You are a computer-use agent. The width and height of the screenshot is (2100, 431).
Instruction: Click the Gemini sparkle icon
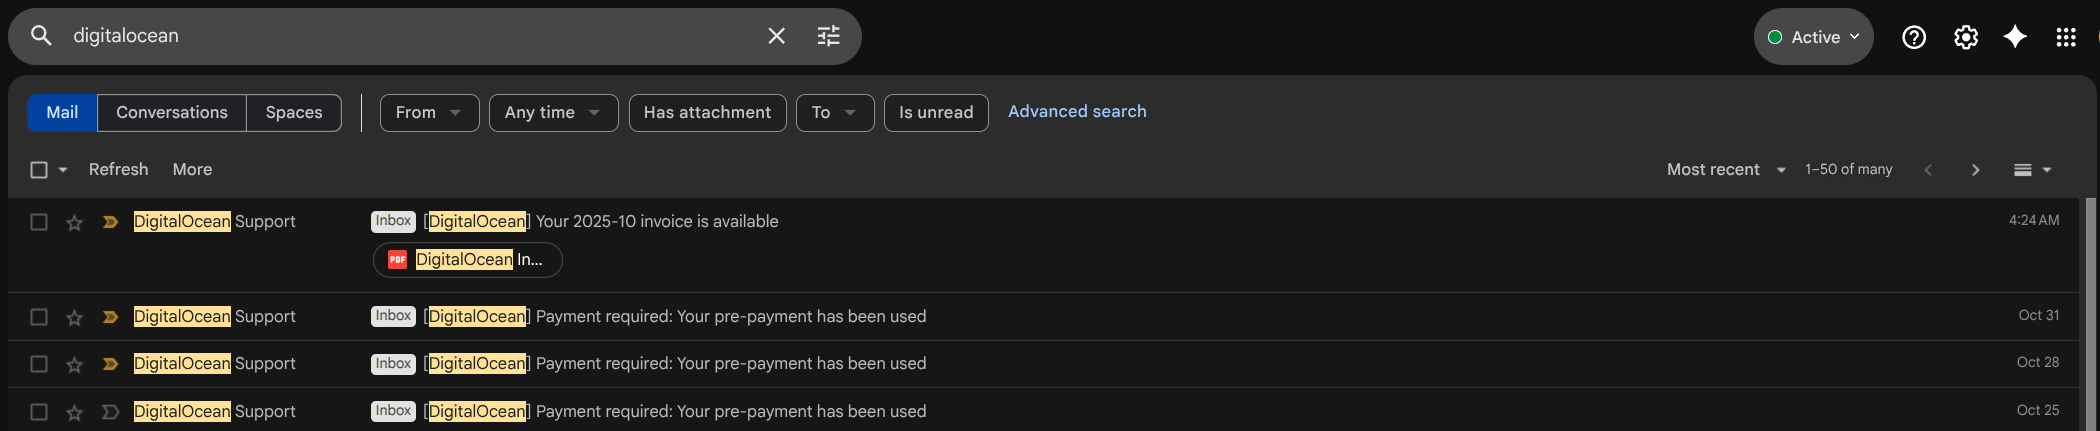2015,37
